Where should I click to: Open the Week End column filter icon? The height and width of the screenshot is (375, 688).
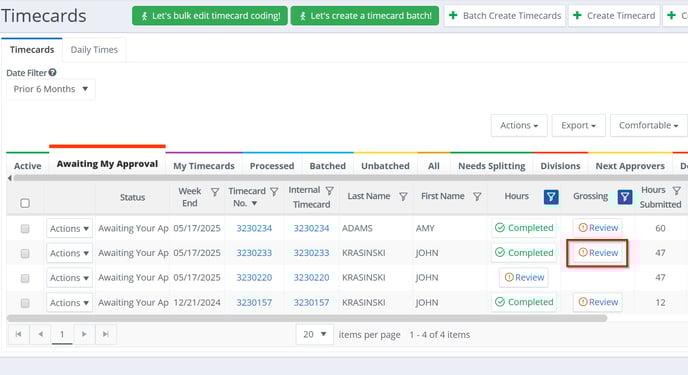coord(215,192)
